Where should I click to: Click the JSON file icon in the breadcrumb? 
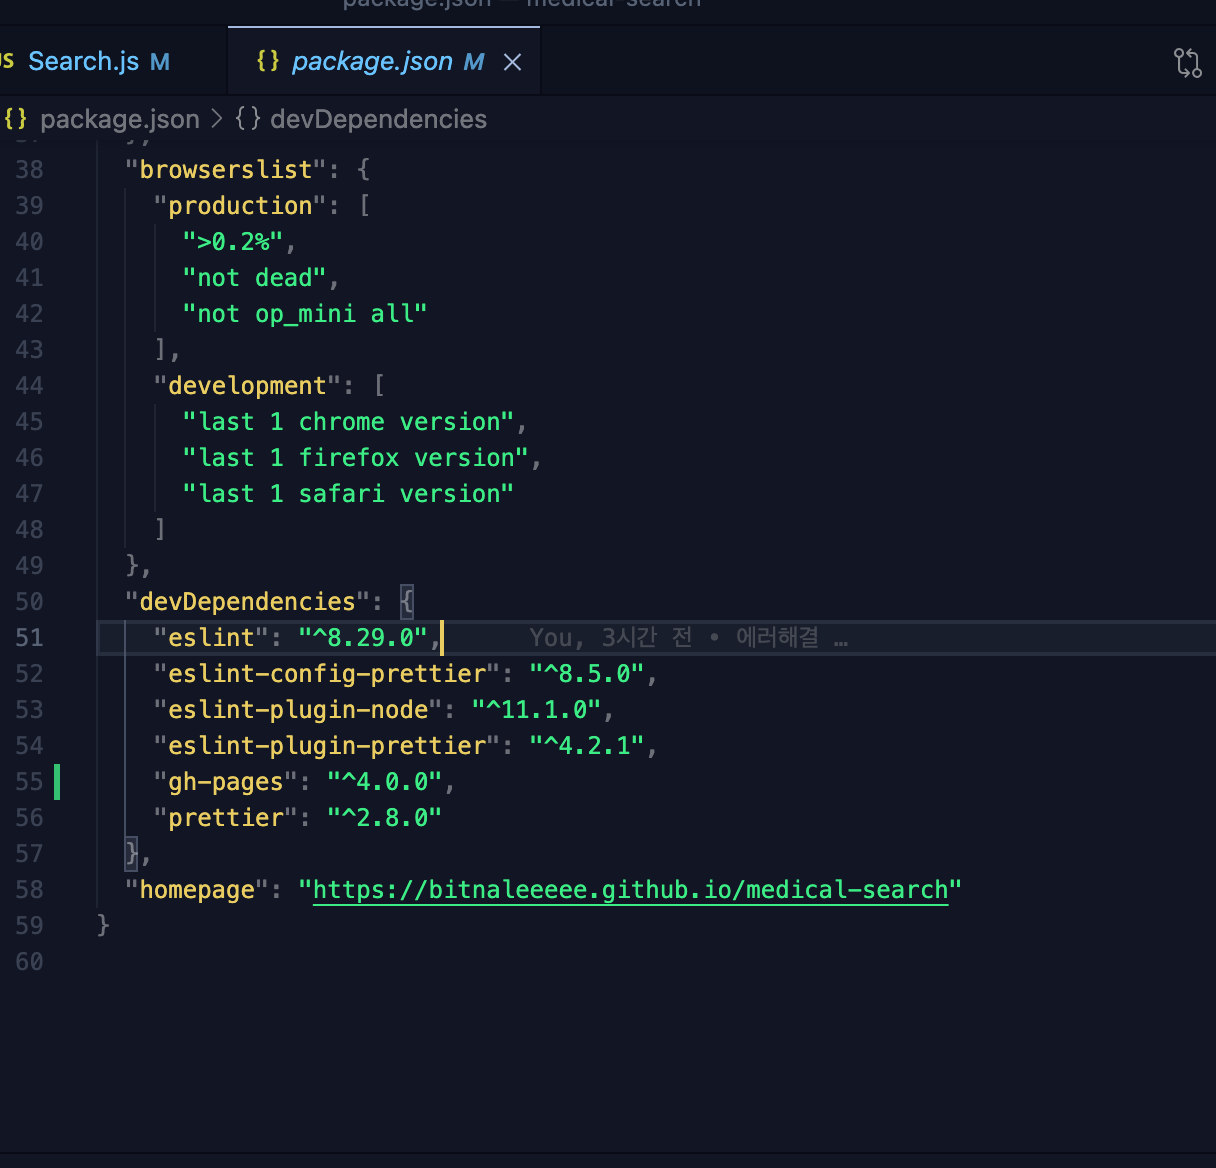16,119
